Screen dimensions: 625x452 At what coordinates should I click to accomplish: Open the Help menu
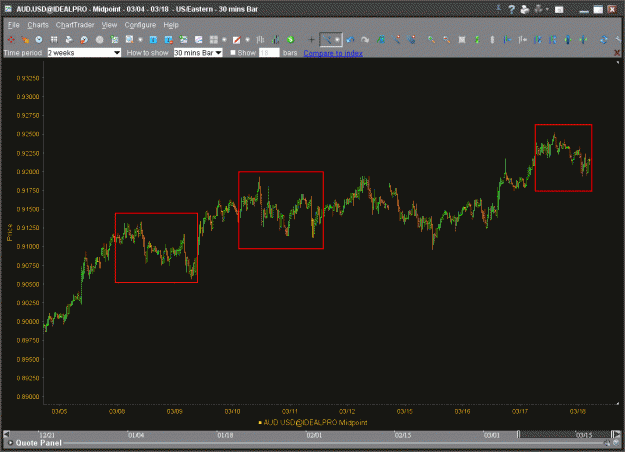[171, 25]
